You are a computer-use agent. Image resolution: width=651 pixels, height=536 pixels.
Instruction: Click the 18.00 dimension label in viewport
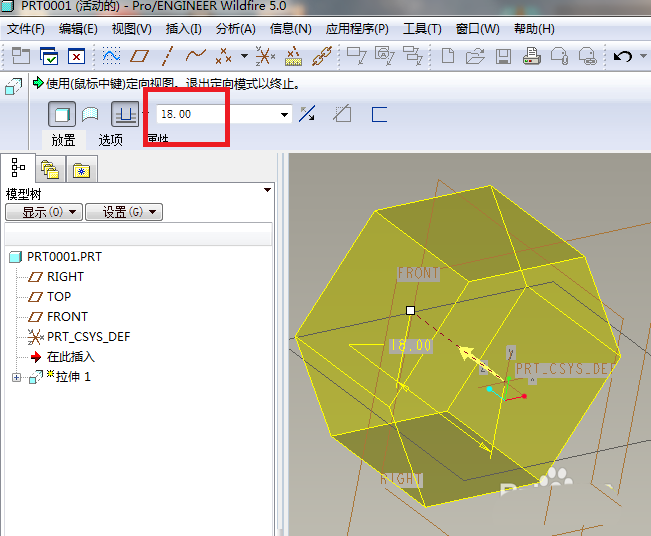click(x=411, y=345)
